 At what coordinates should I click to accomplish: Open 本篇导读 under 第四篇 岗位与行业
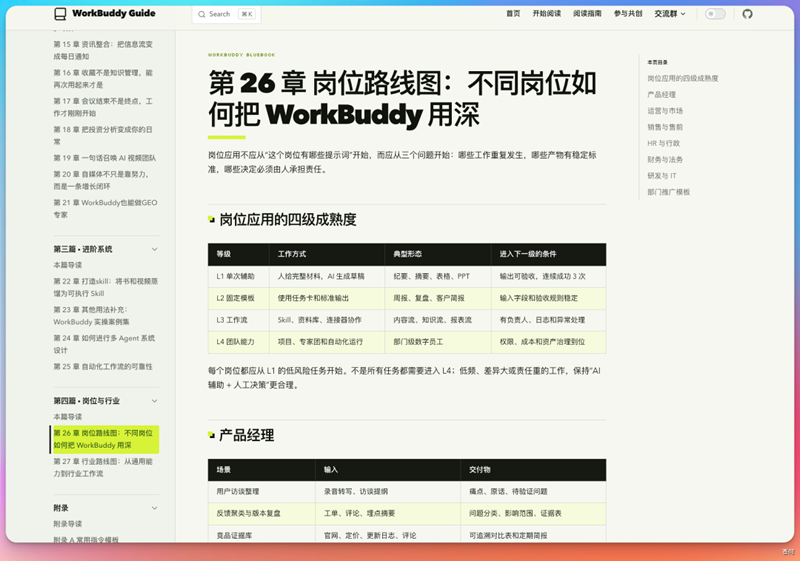point(67,417)
